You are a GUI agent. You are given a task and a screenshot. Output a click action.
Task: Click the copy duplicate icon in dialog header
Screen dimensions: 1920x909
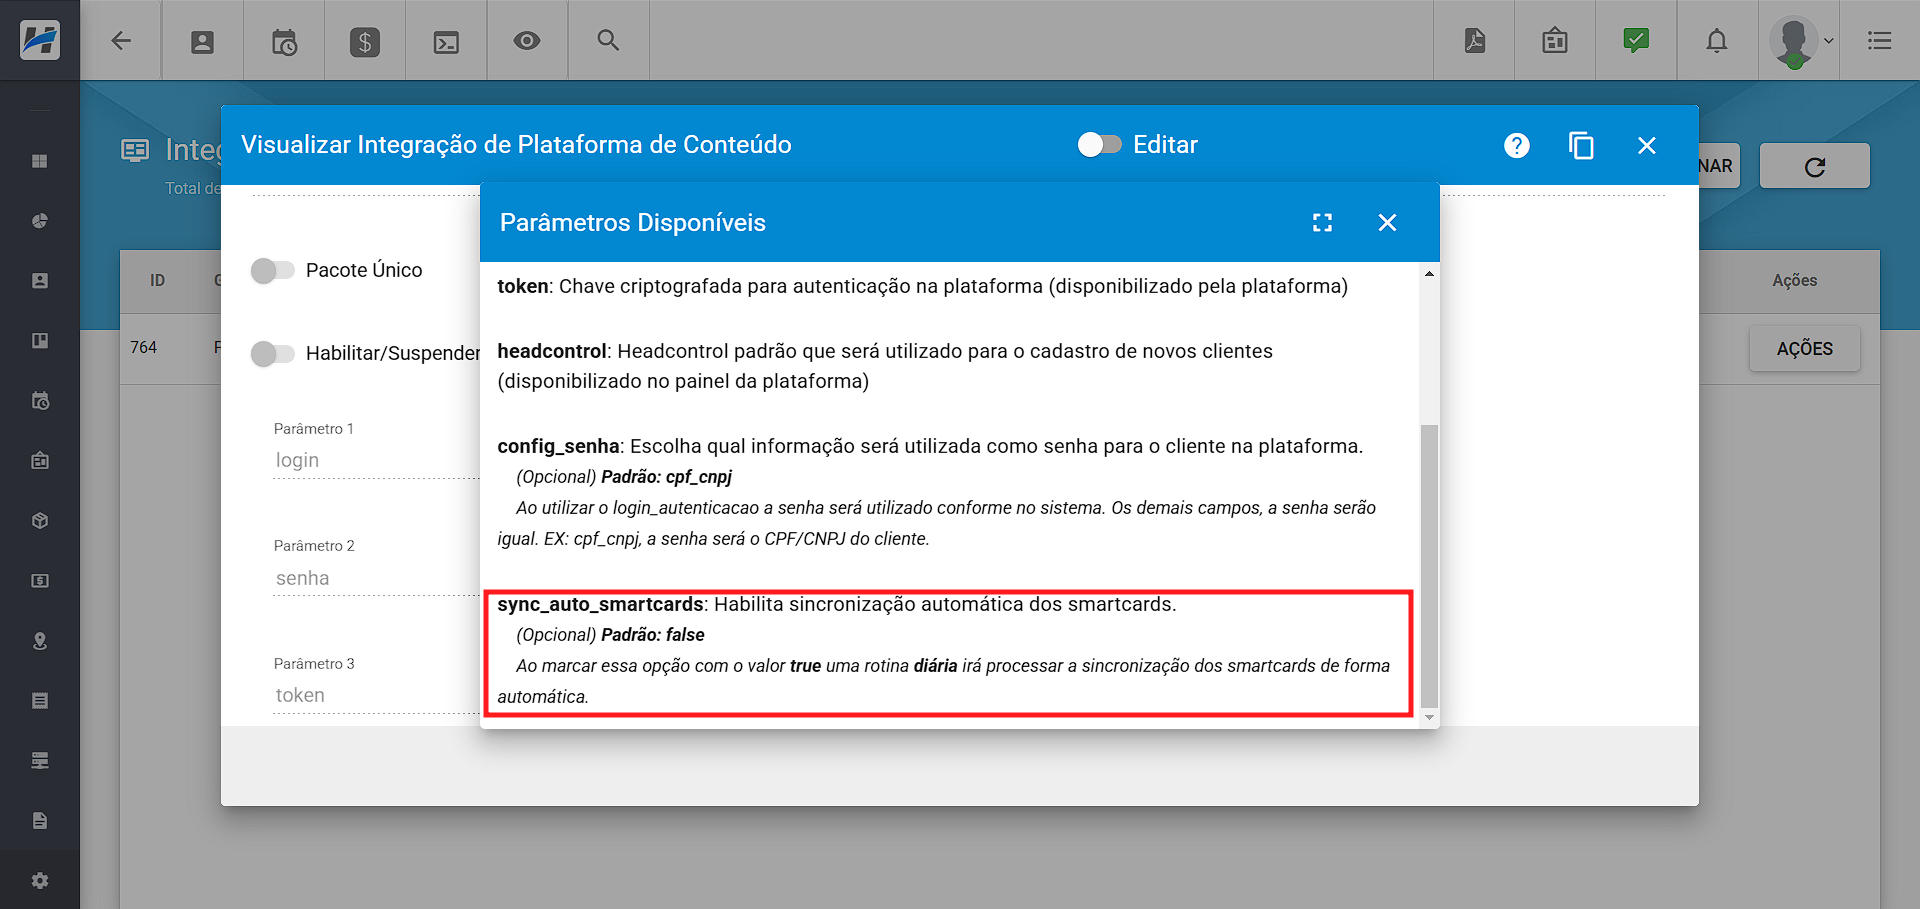pos(1581,145)
